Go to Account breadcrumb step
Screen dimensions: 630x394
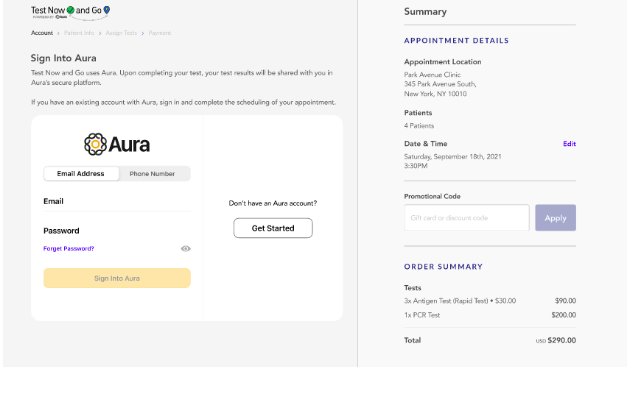42,33
